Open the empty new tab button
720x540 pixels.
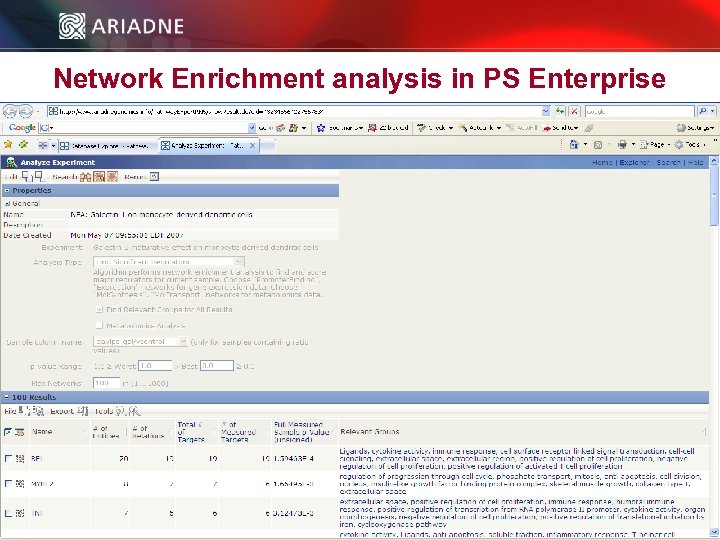point(268,146)
